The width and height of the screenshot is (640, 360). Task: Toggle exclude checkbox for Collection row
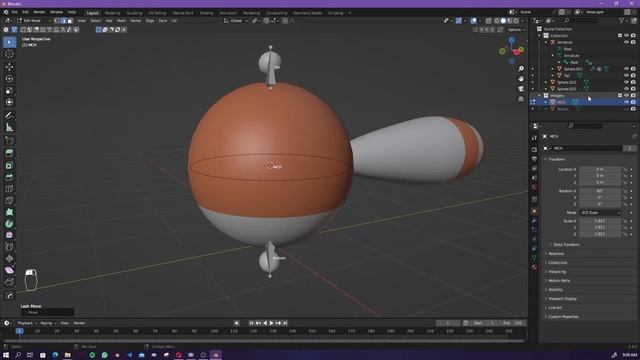(x=620, y=36)
